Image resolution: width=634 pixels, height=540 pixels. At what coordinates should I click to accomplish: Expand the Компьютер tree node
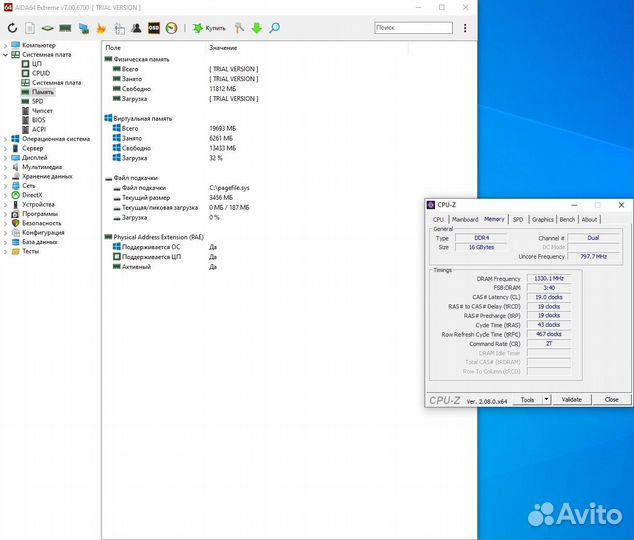tap(5, 45)
